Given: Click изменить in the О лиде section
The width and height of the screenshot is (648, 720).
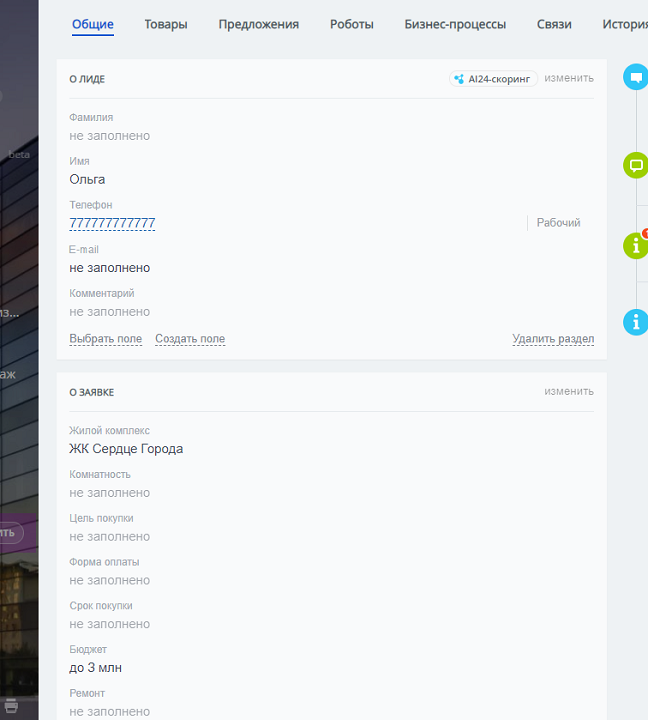Looking at the screenshot, I should point(569,79).
